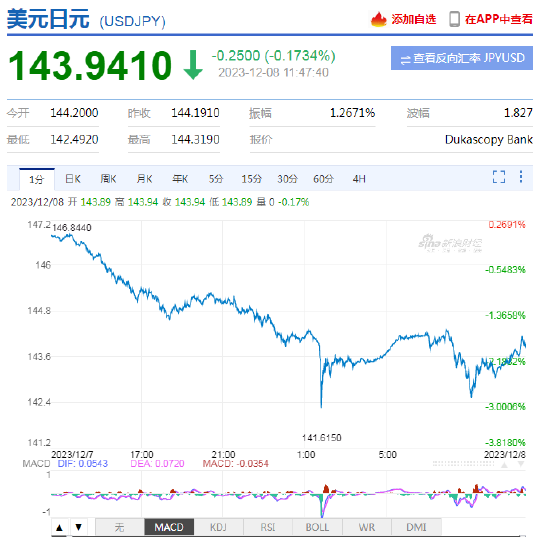The height and width of the screenshot is (537, 550).
Task: Click the down triangle below the chart
Action: (79, 527)
